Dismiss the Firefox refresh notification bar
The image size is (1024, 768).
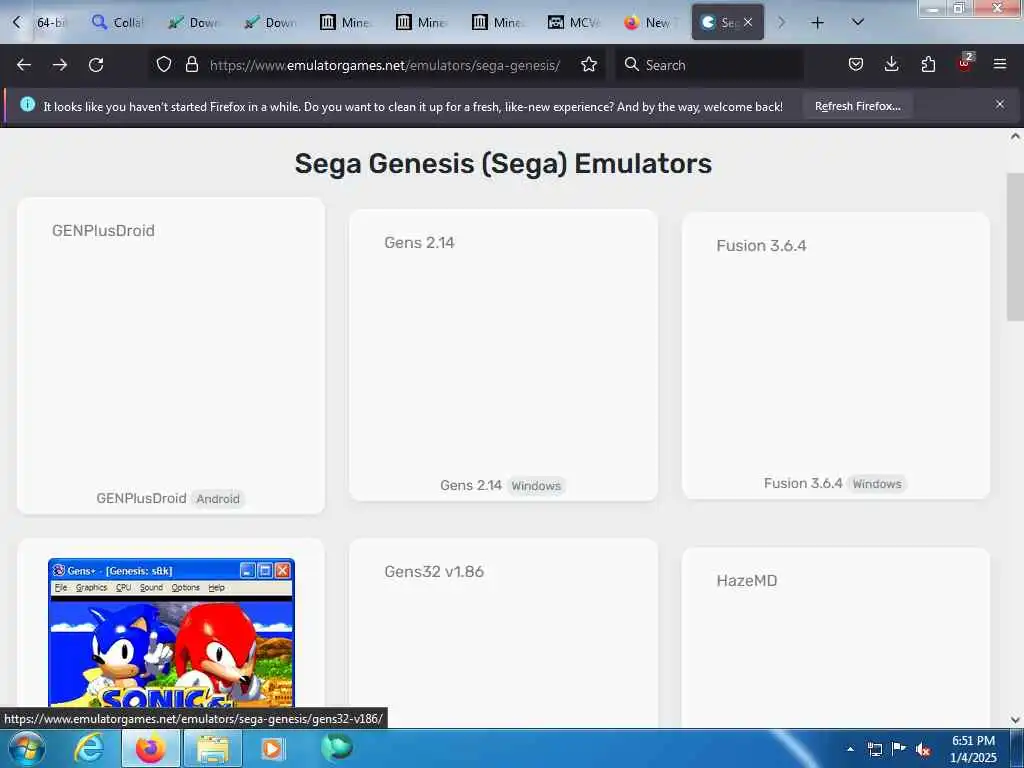[1000, 104]
